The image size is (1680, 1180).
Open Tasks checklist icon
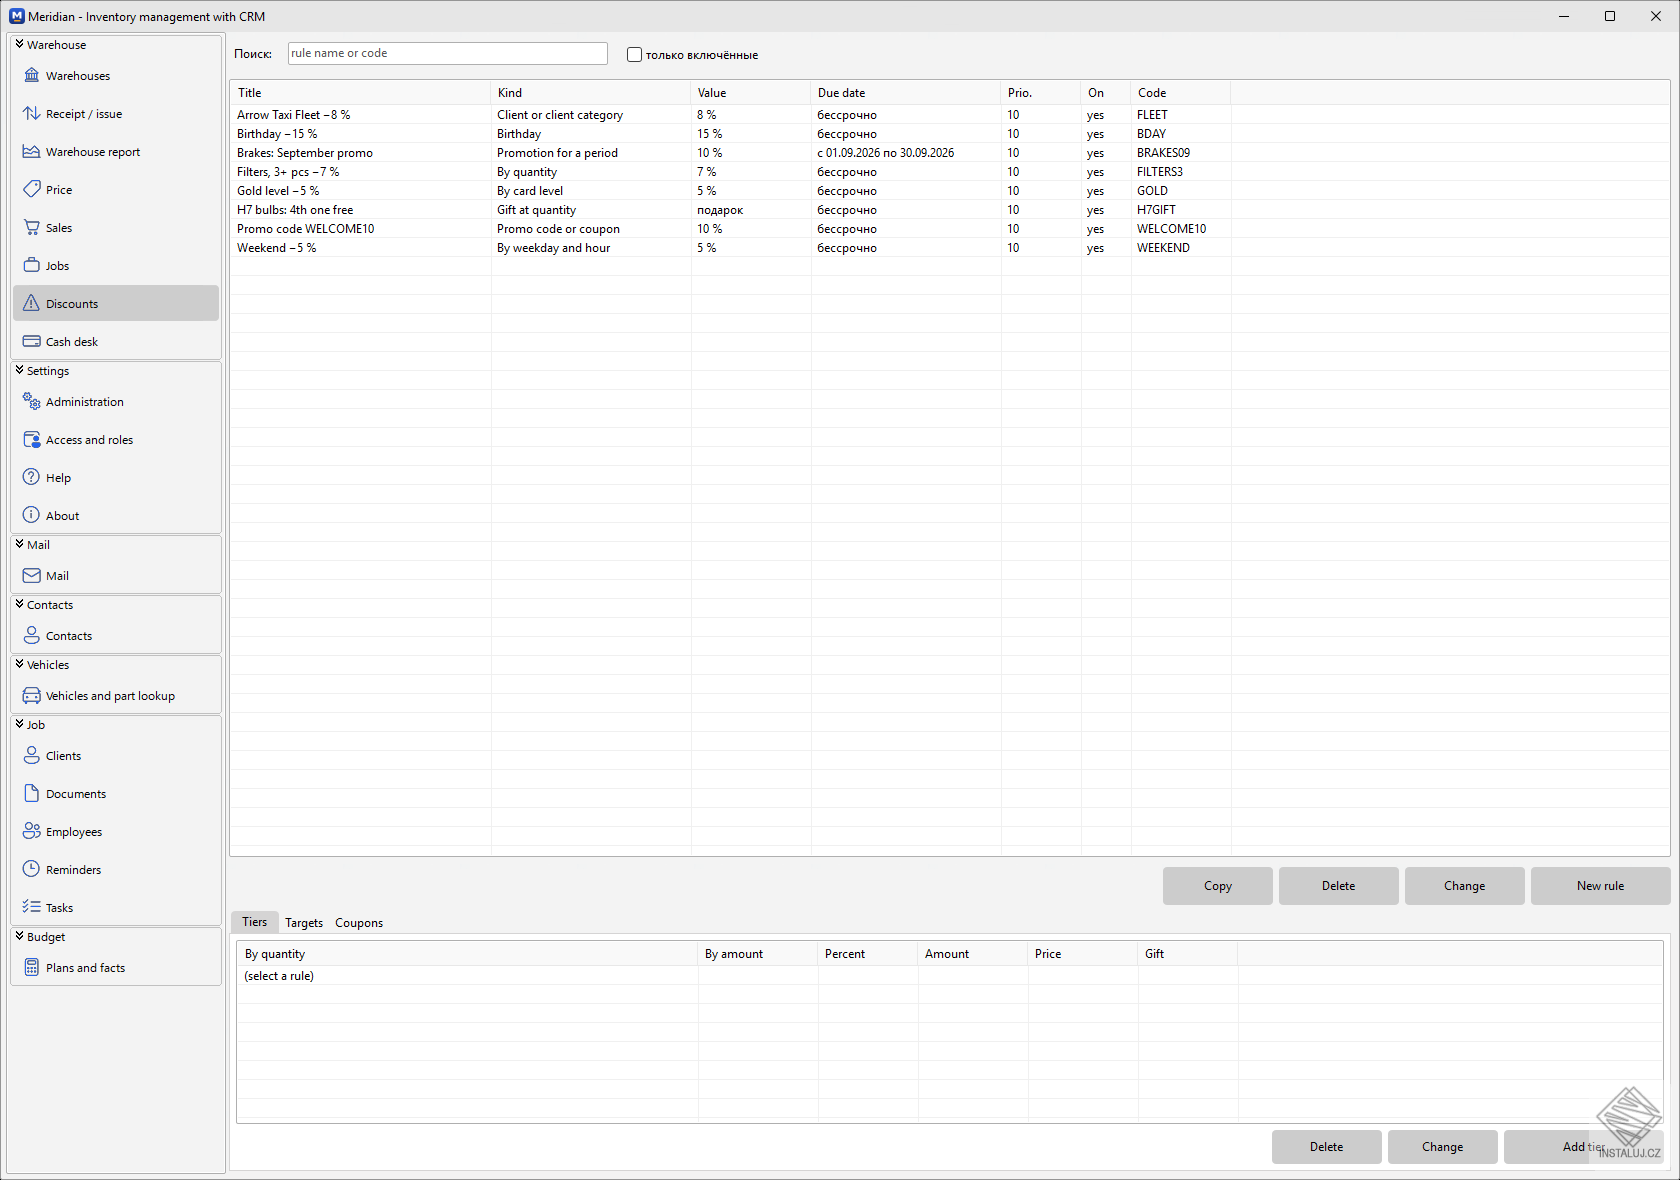click(32, 908)
